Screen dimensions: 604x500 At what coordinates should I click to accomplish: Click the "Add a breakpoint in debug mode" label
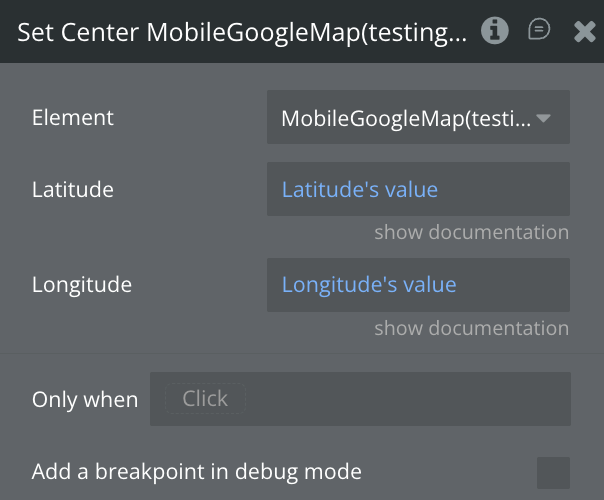click(197, 471)
